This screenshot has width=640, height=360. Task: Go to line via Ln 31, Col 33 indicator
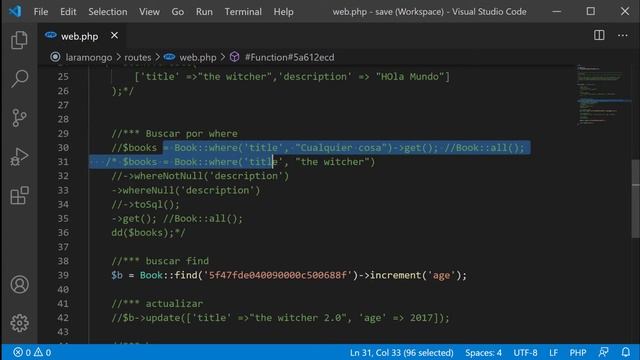coord(401,352)
